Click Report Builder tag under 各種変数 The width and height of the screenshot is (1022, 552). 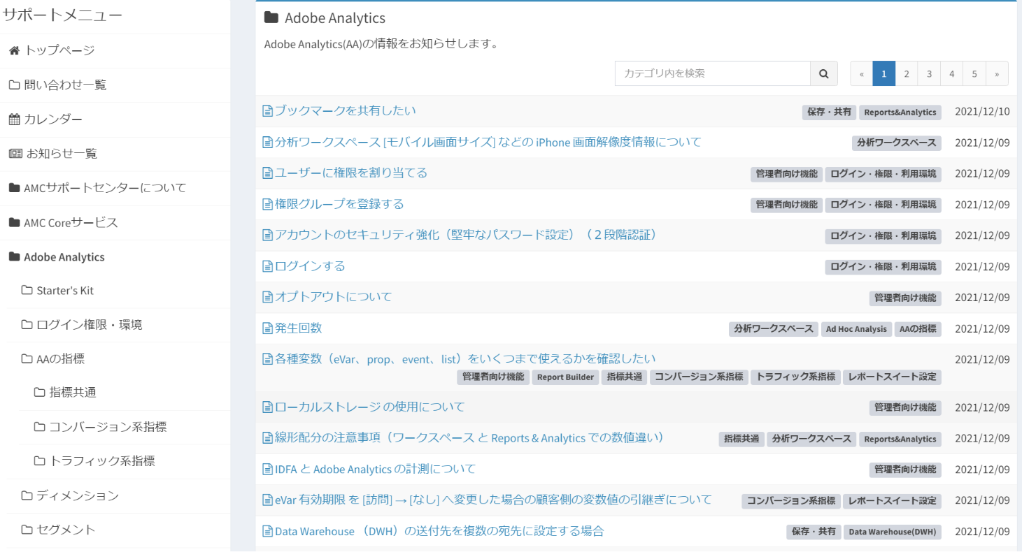565,377
